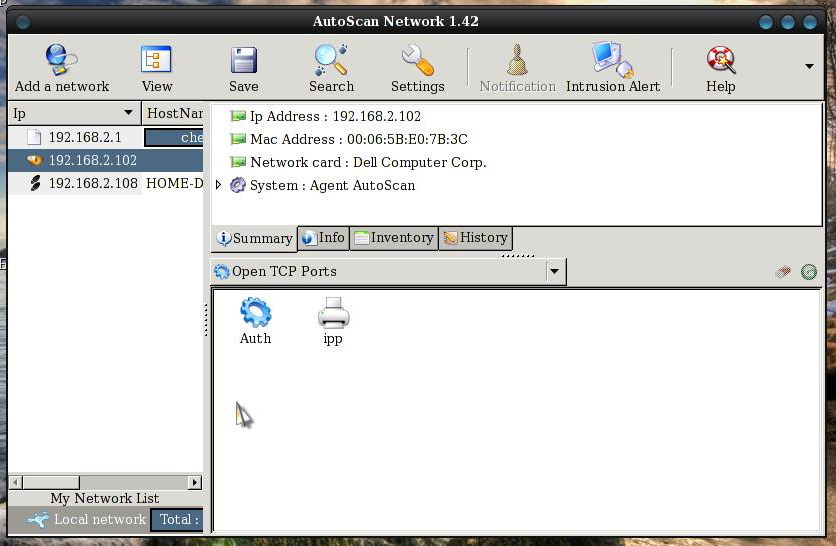Click the green refresh icon
Screen dimensions: 836x546
coord(808,272)
